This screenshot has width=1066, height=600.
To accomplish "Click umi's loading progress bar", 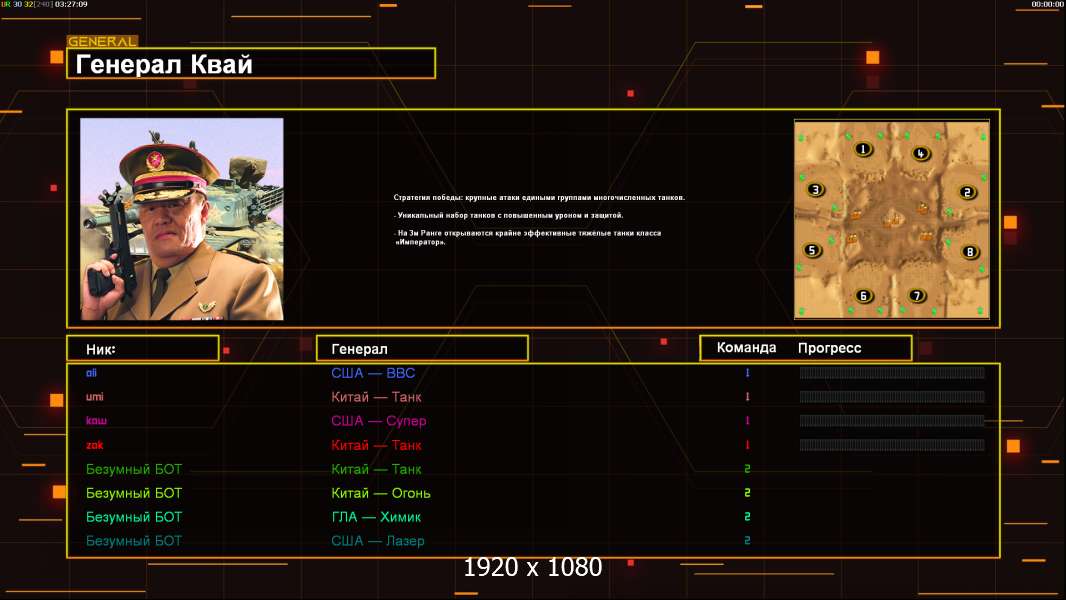I will click(892, 396).
